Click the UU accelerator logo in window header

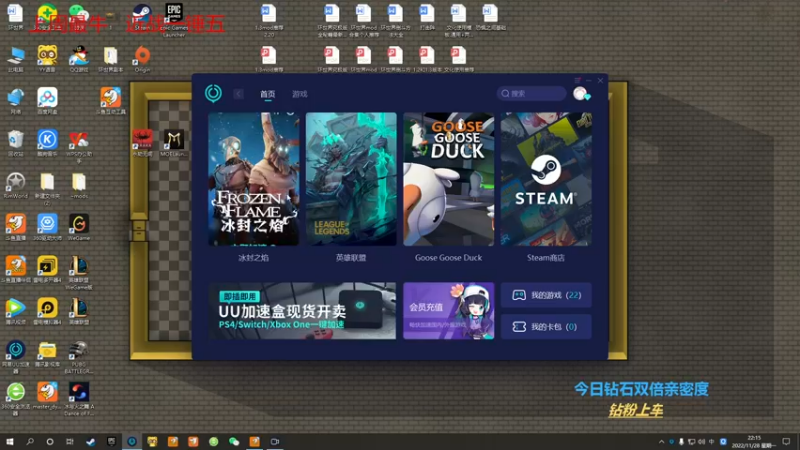pyautogui.click(x=213, y=93)
